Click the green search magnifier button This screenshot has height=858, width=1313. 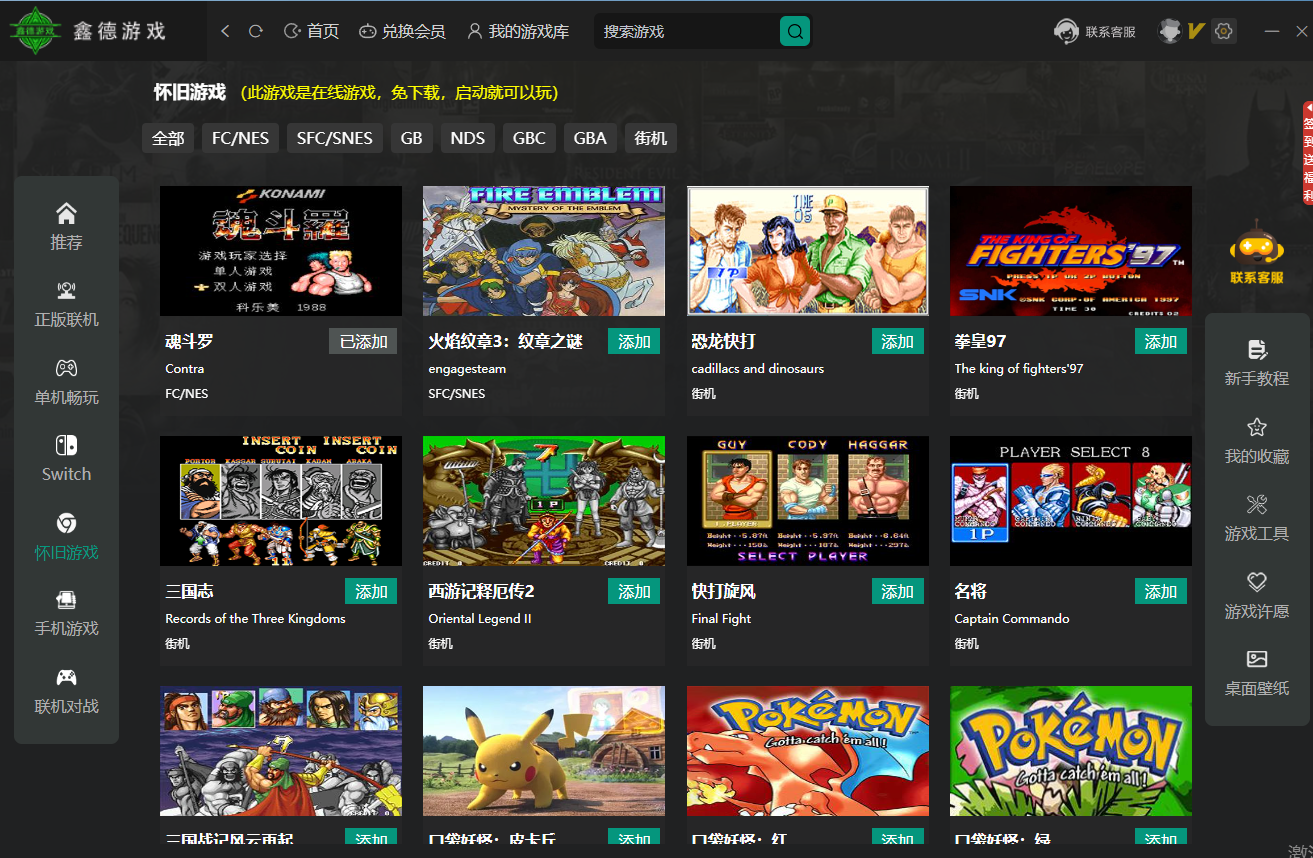795,32
